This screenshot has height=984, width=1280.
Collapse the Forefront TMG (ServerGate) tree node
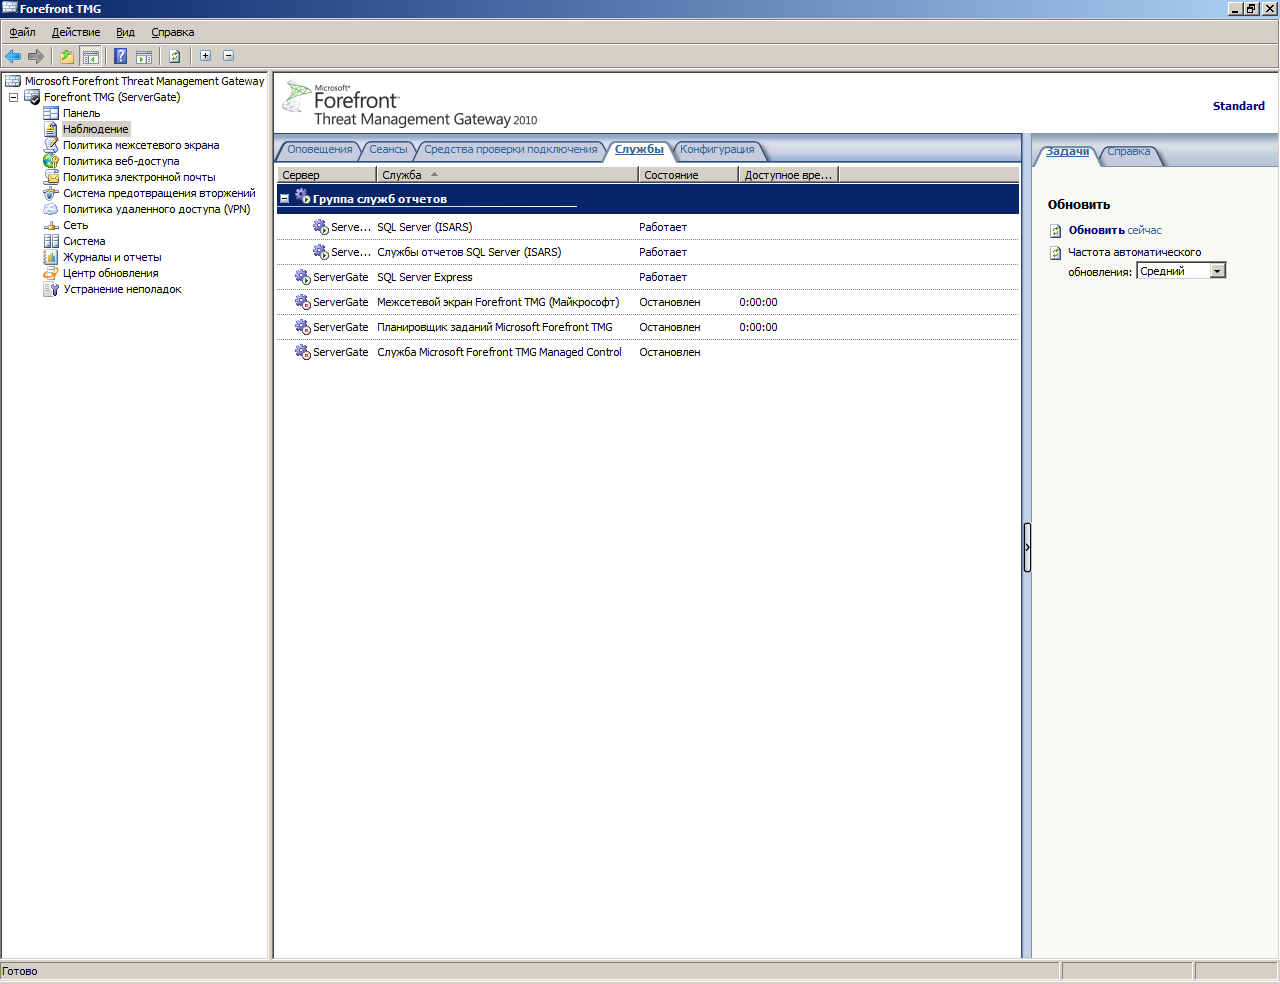tap(13, 97)
